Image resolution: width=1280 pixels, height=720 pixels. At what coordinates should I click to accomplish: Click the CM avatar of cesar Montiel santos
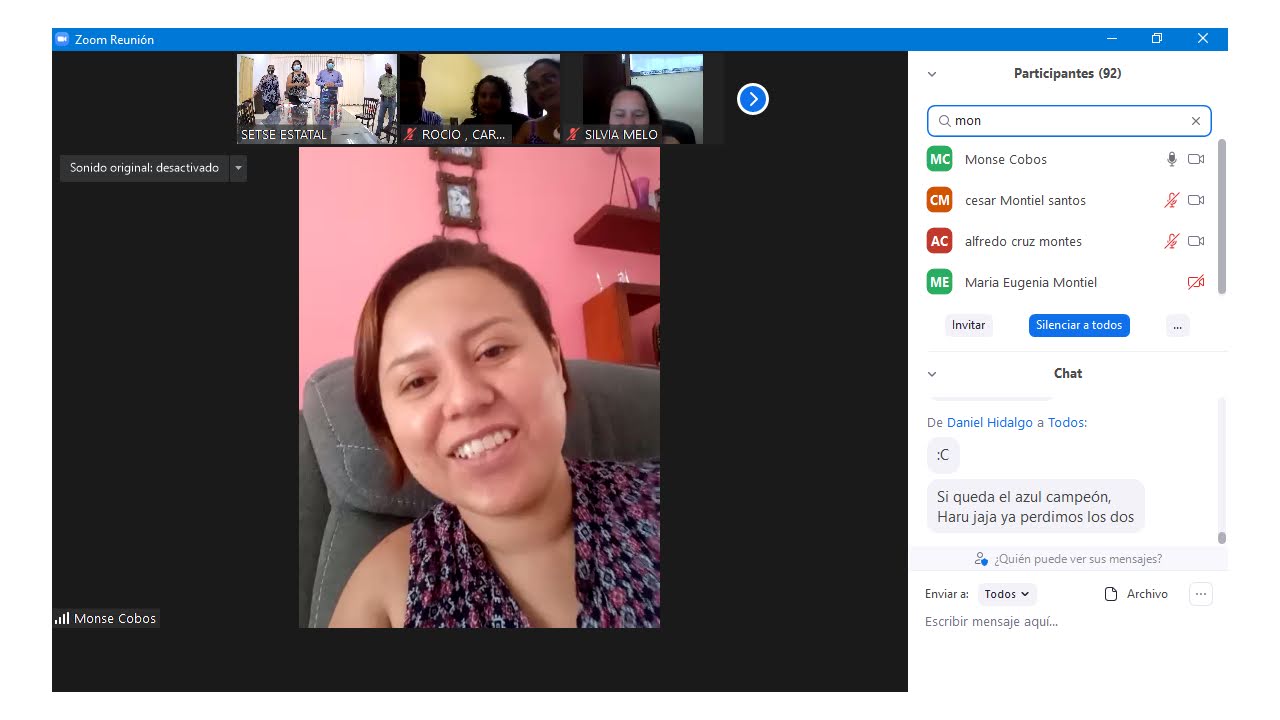939,200
